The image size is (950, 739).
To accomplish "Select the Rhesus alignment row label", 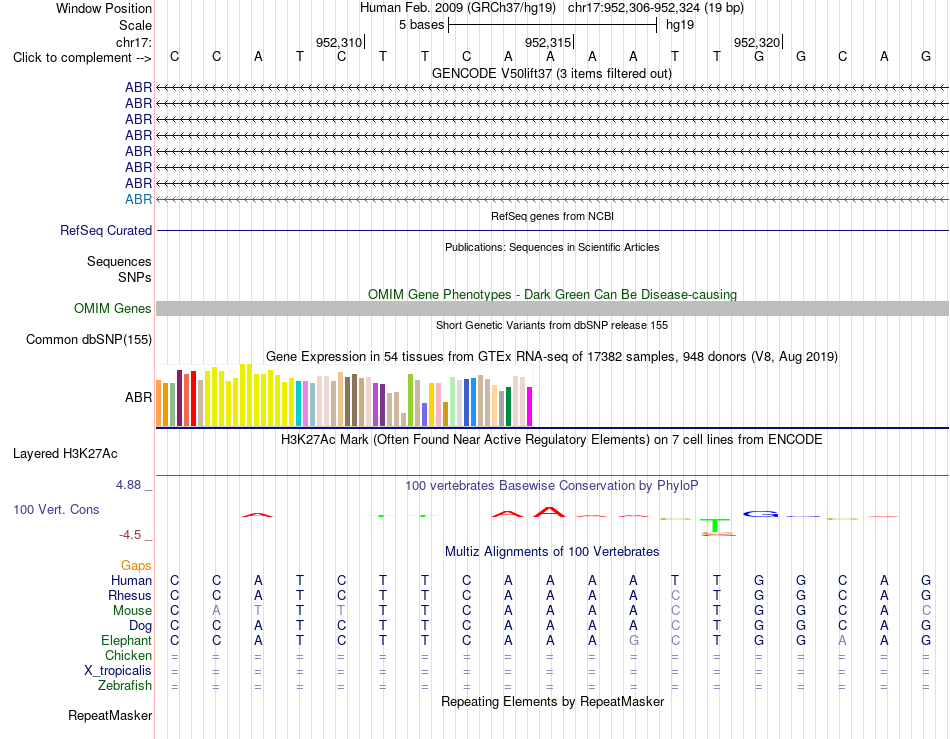I will (130, 596).
